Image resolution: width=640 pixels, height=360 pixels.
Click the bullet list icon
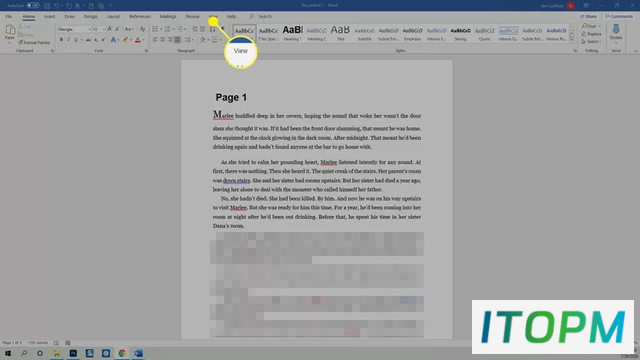click(x=155, y=29)
